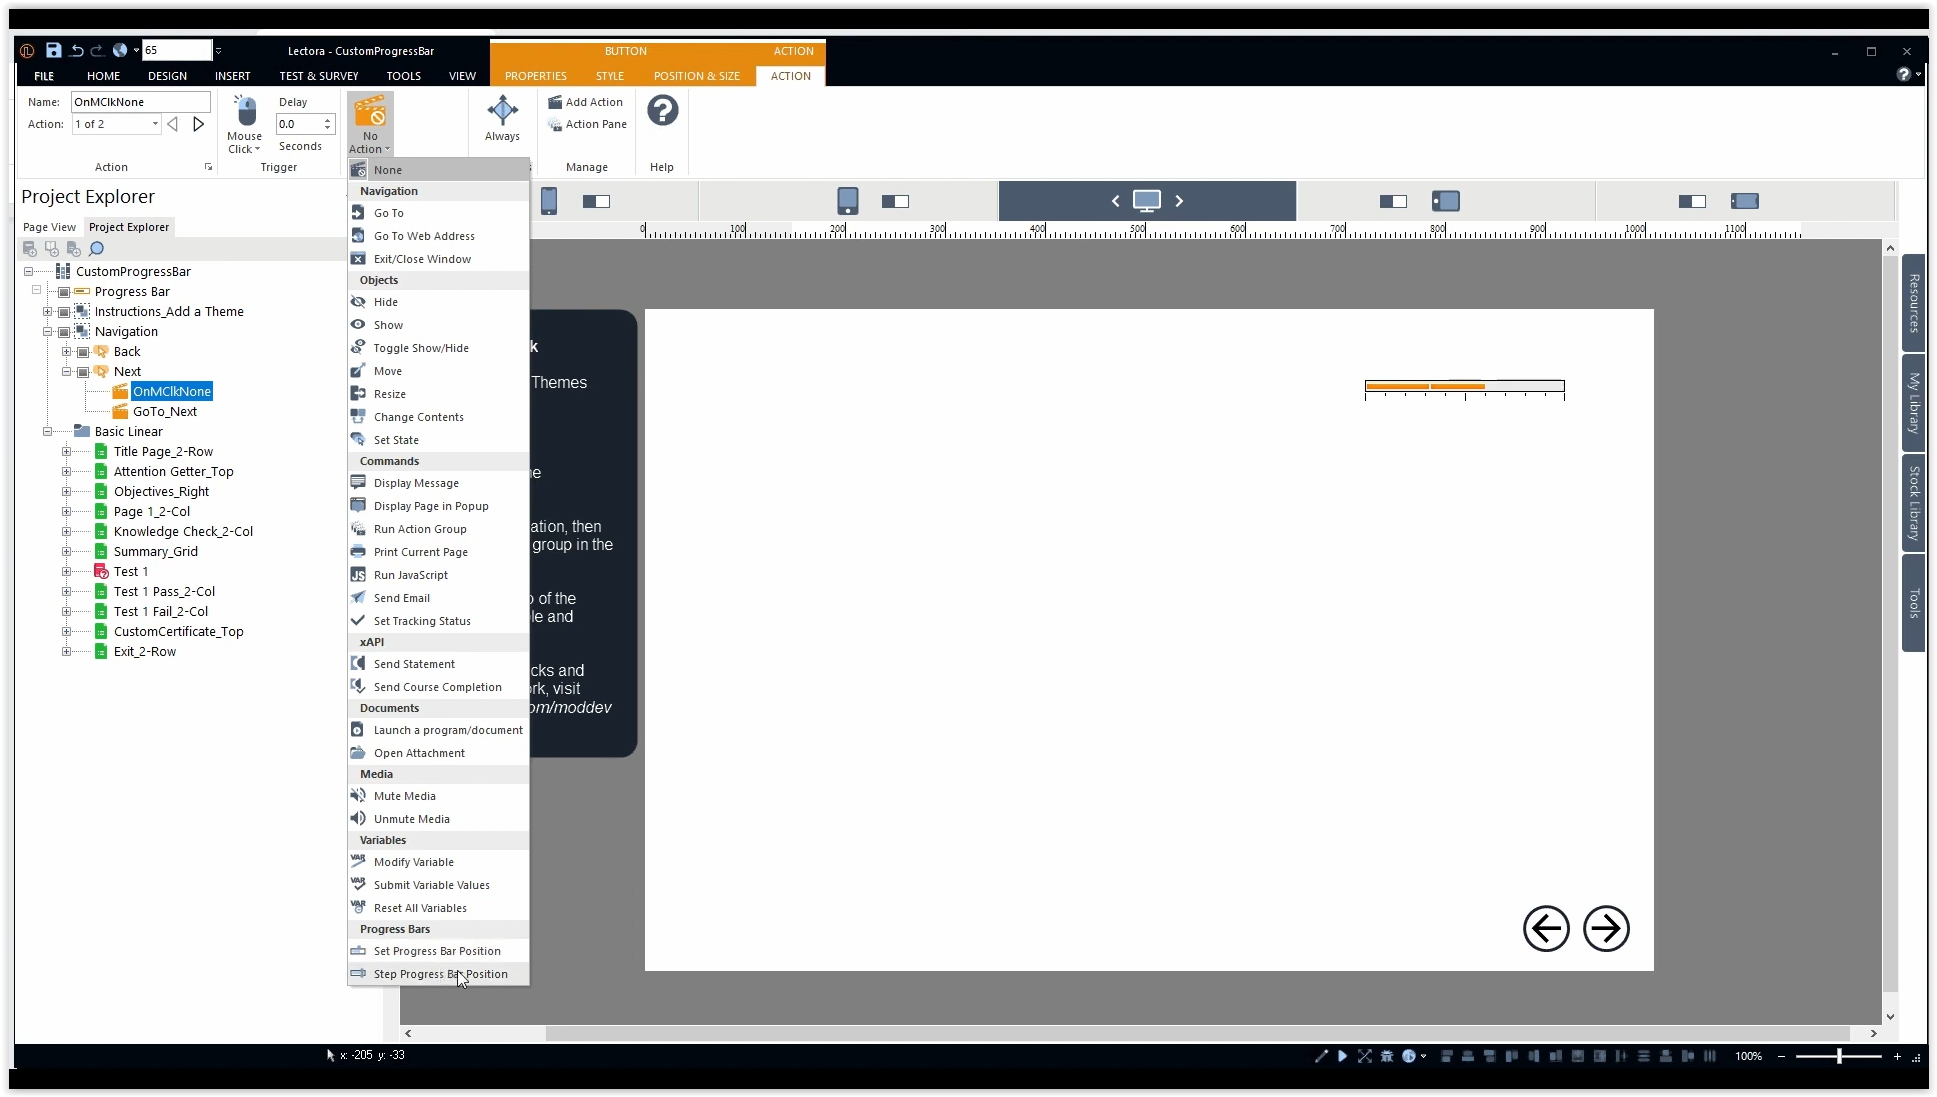The width and height of the screenshot is (1937, 1097).
Task: Open the Action number dropdown
Action: click(x=155, y=124)
